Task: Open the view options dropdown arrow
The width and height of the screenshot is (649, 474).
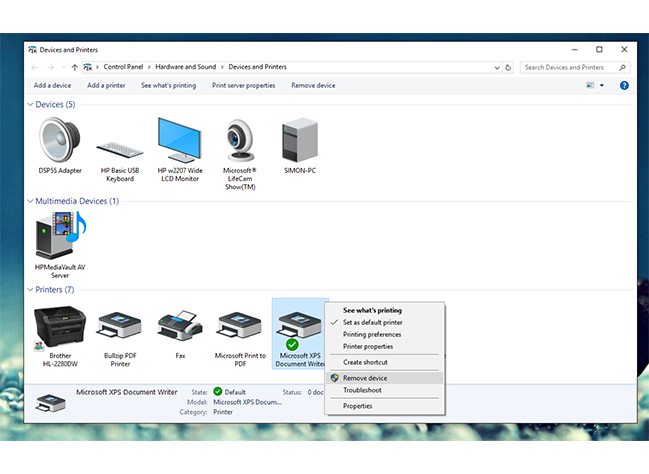Action: tap(602, 85)
